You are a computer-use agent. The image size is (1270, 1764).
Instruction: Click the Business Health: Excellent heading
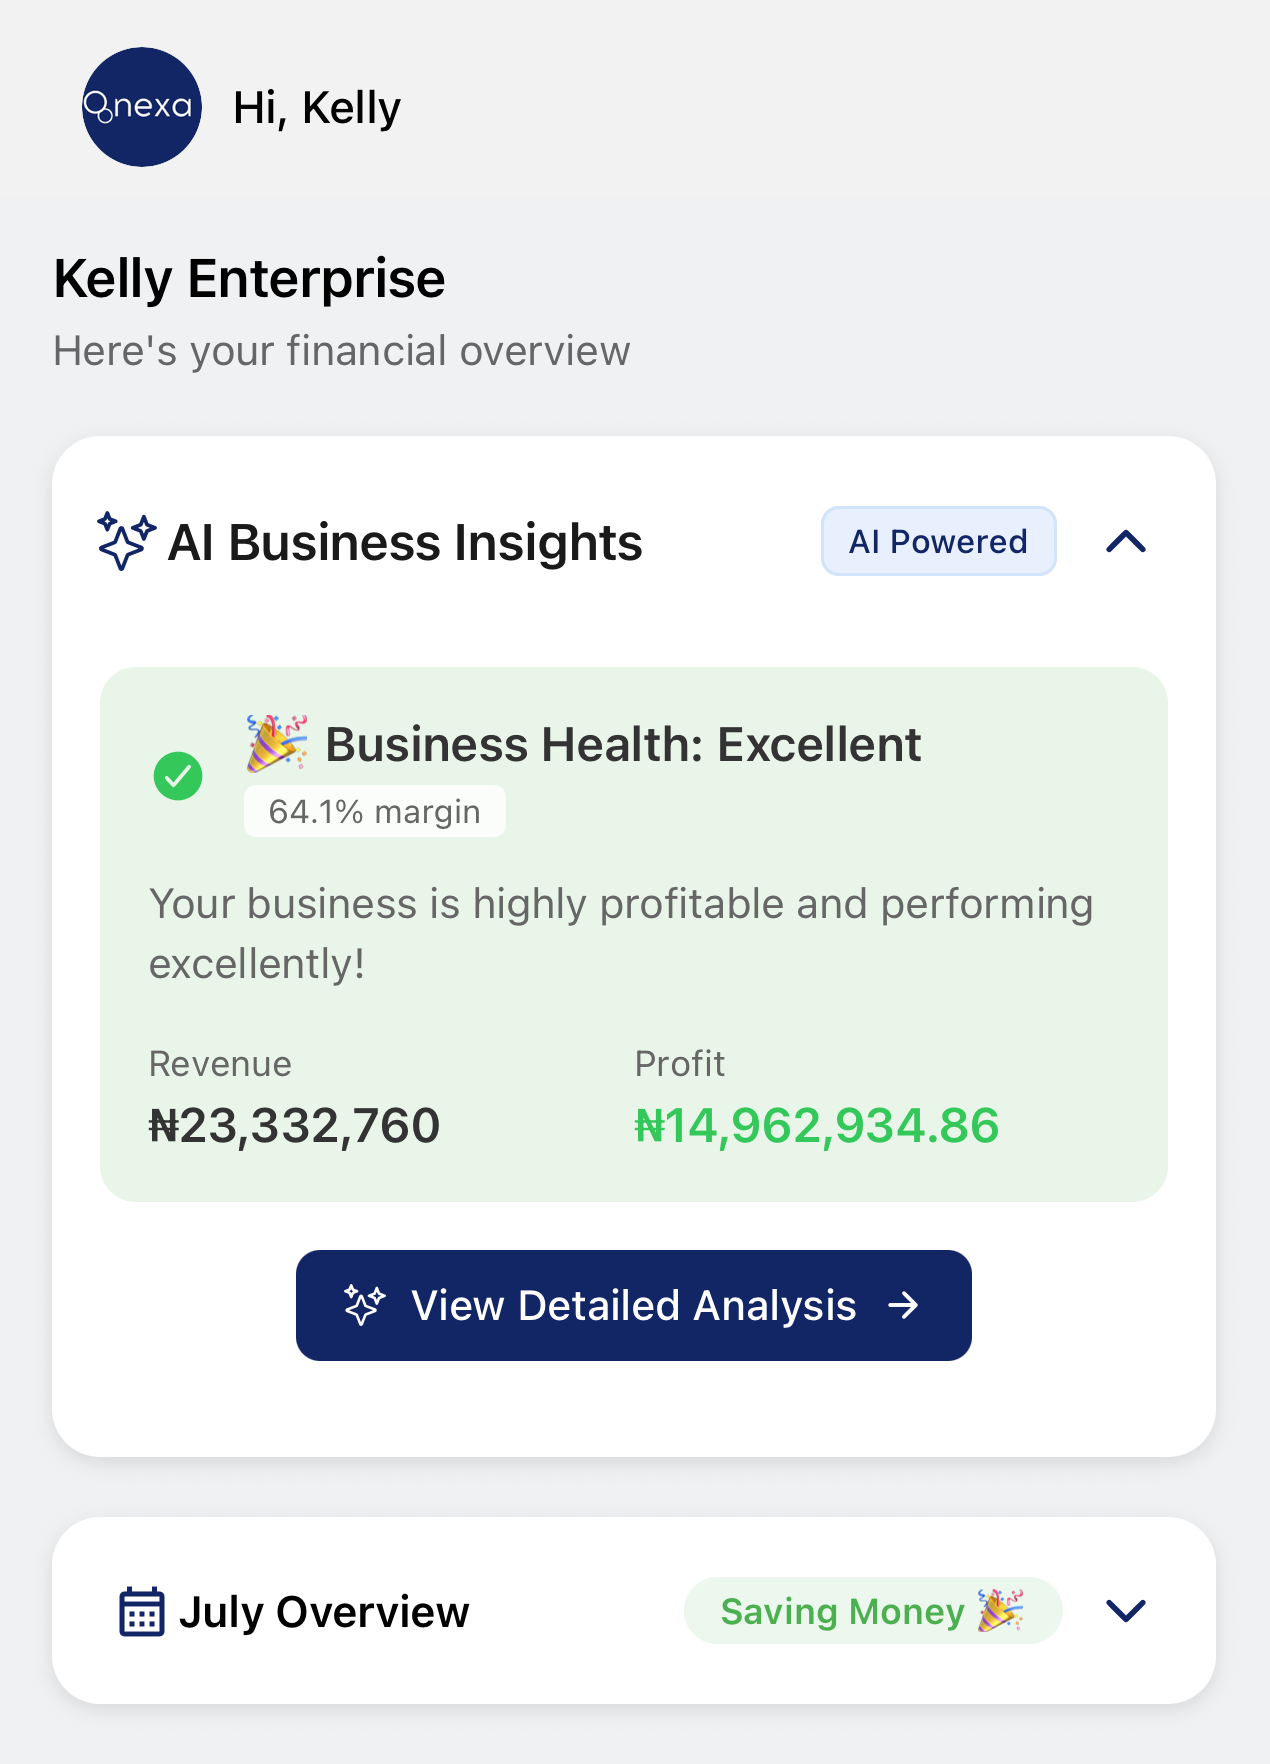623,744
